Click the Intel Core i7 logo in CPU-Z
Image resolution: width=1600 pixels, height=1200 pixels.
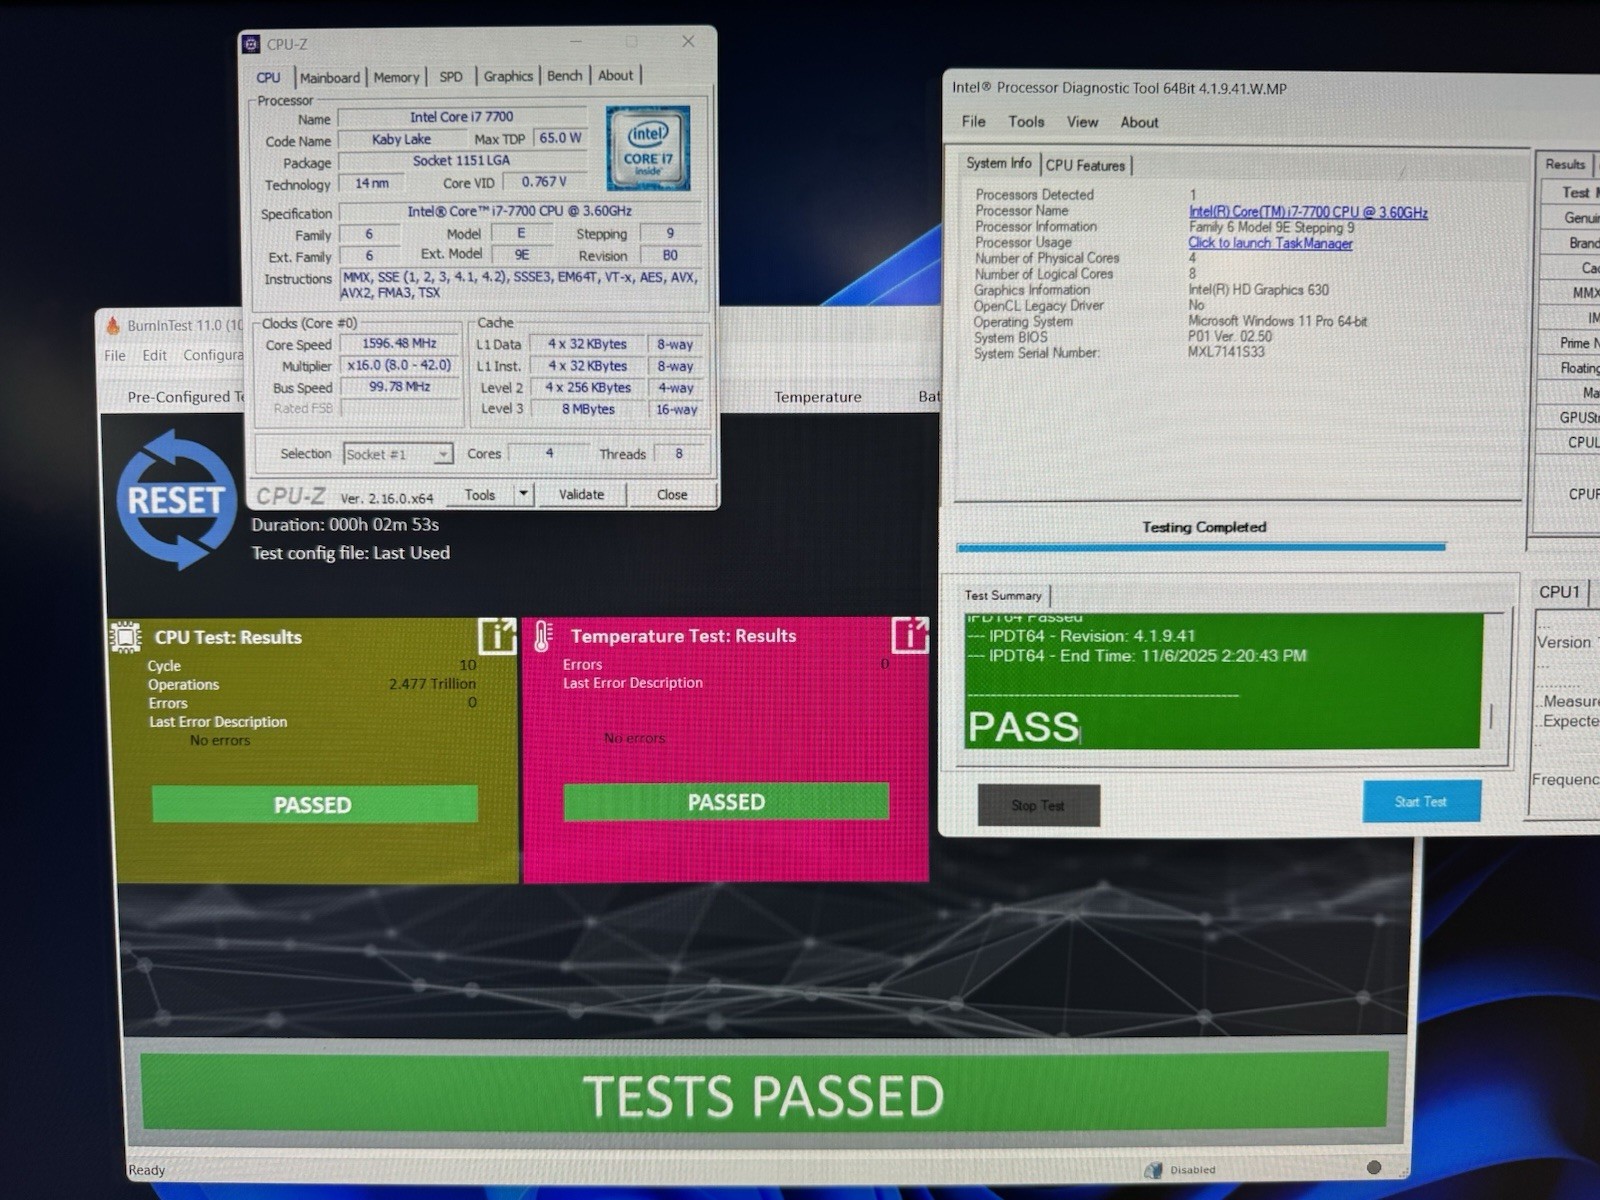click(x=648, y=148)
